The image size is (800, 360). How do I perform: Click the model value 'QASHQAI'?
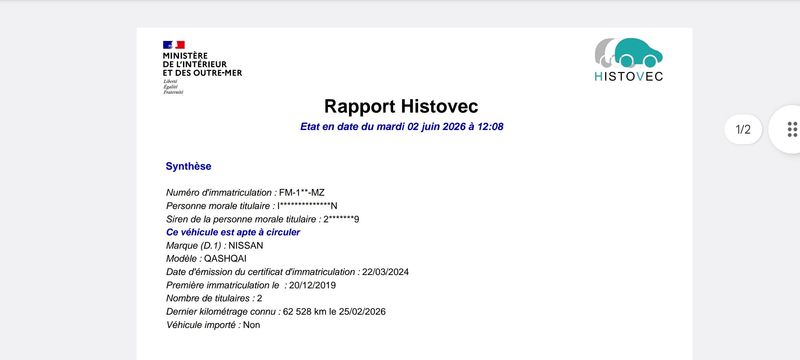tap(225, 259)
